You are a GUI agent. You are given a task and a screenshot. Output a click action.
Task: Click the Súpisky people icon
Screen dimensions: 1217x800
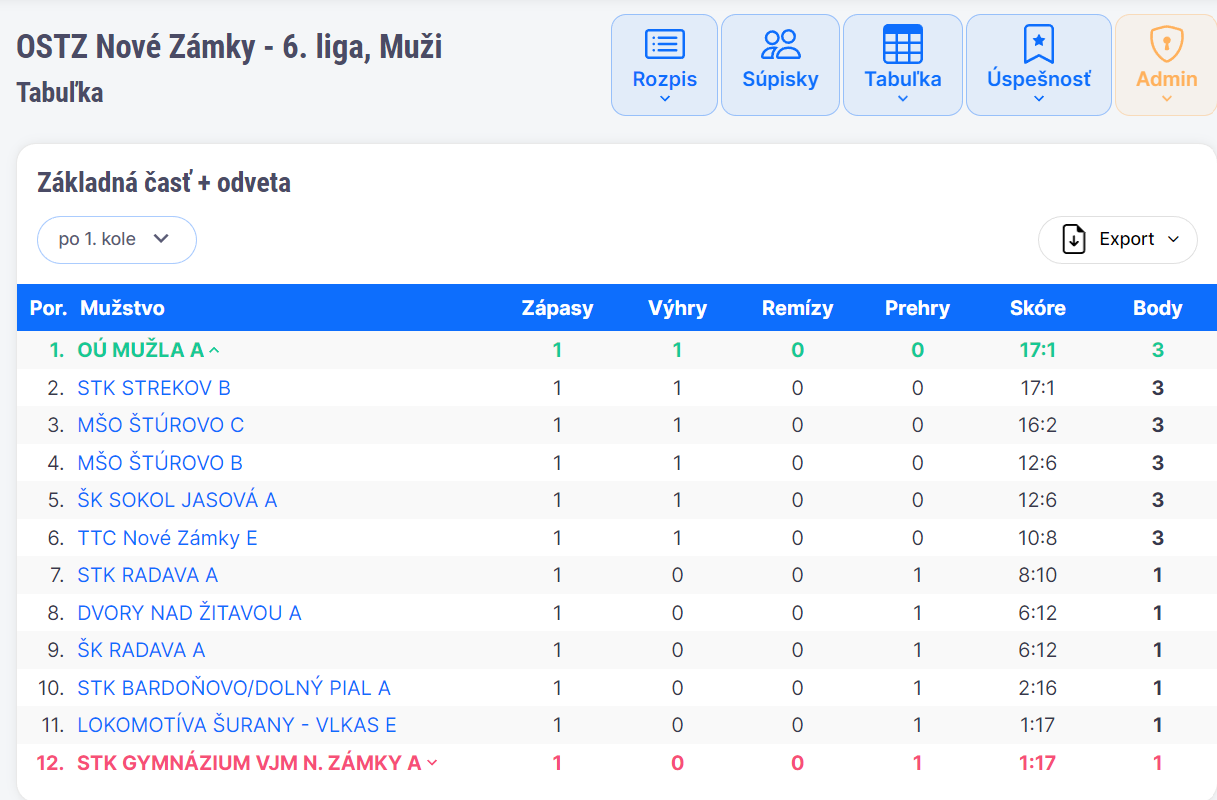(x=781, y=44)
